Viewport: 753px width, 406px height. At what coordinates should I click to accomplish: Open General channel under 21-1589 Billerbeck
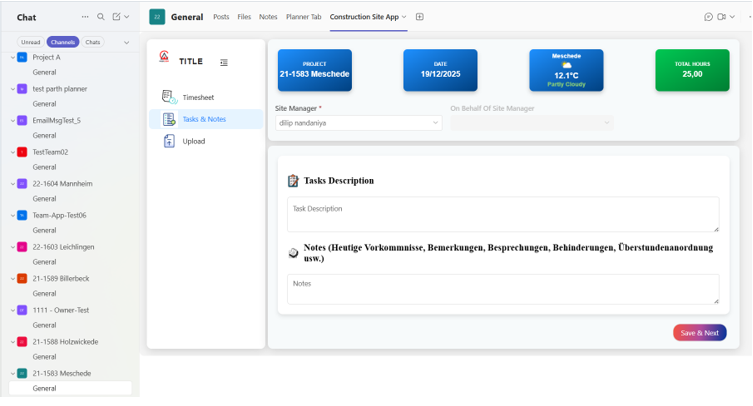(44, 294)
